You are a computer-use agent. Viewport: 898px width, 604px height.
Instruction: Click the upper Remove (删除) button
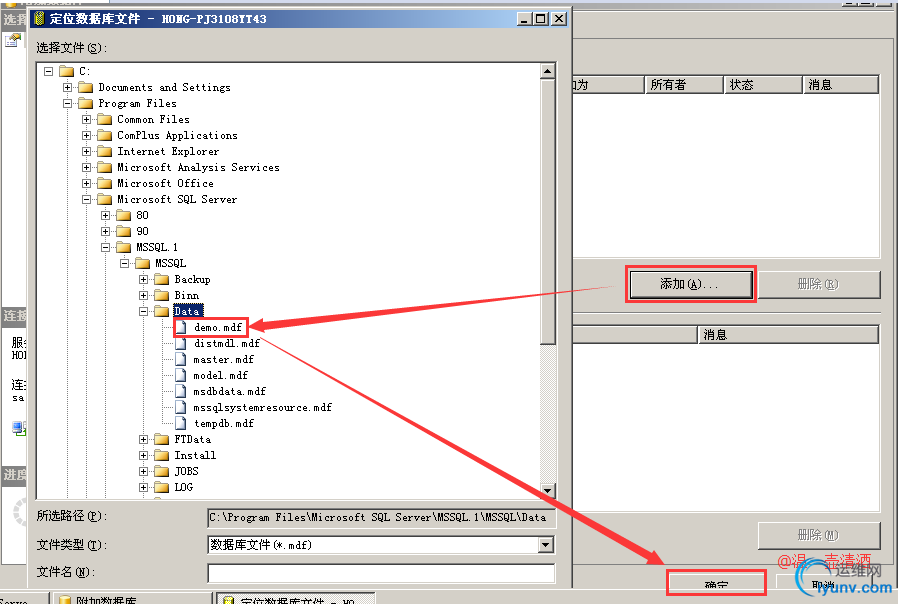[x=819, y=285]
